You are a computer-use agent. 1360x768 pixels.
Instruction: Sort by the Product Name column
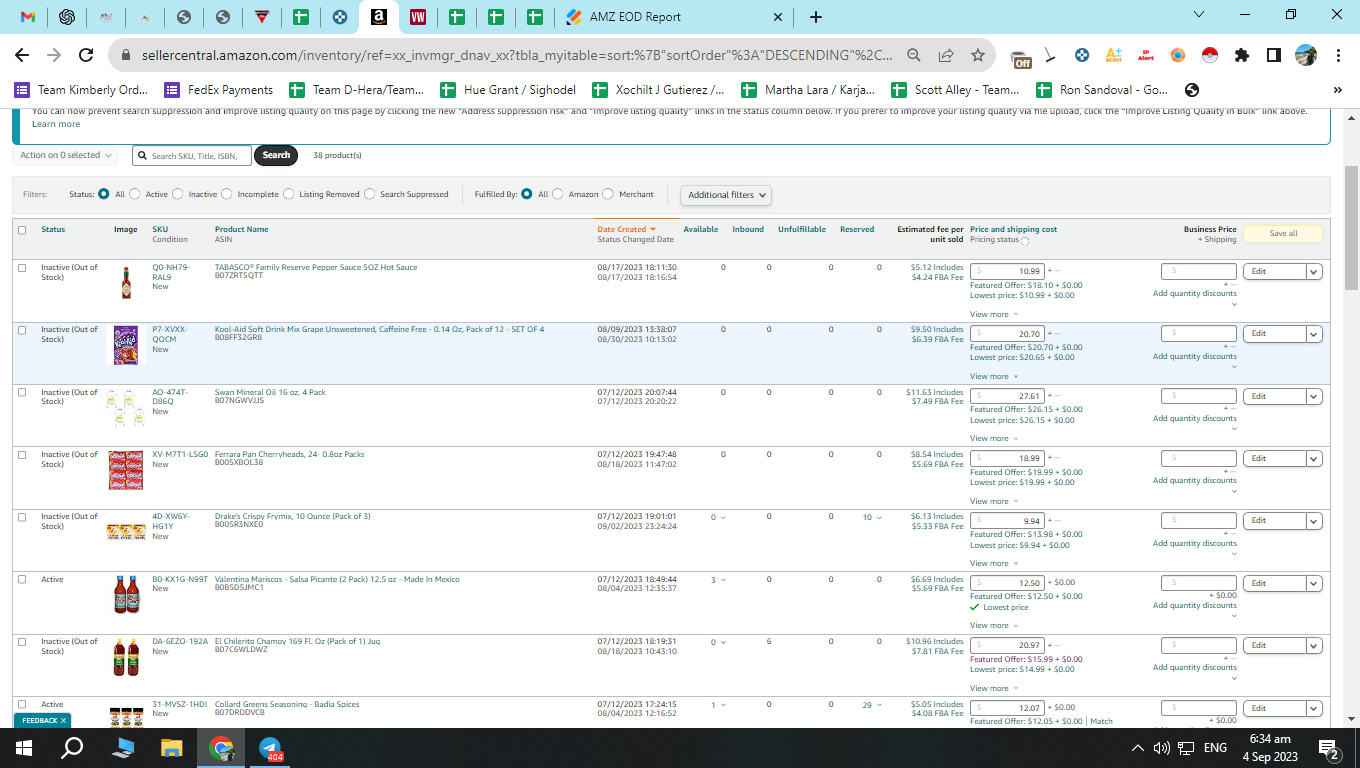[x=241, y=229]
